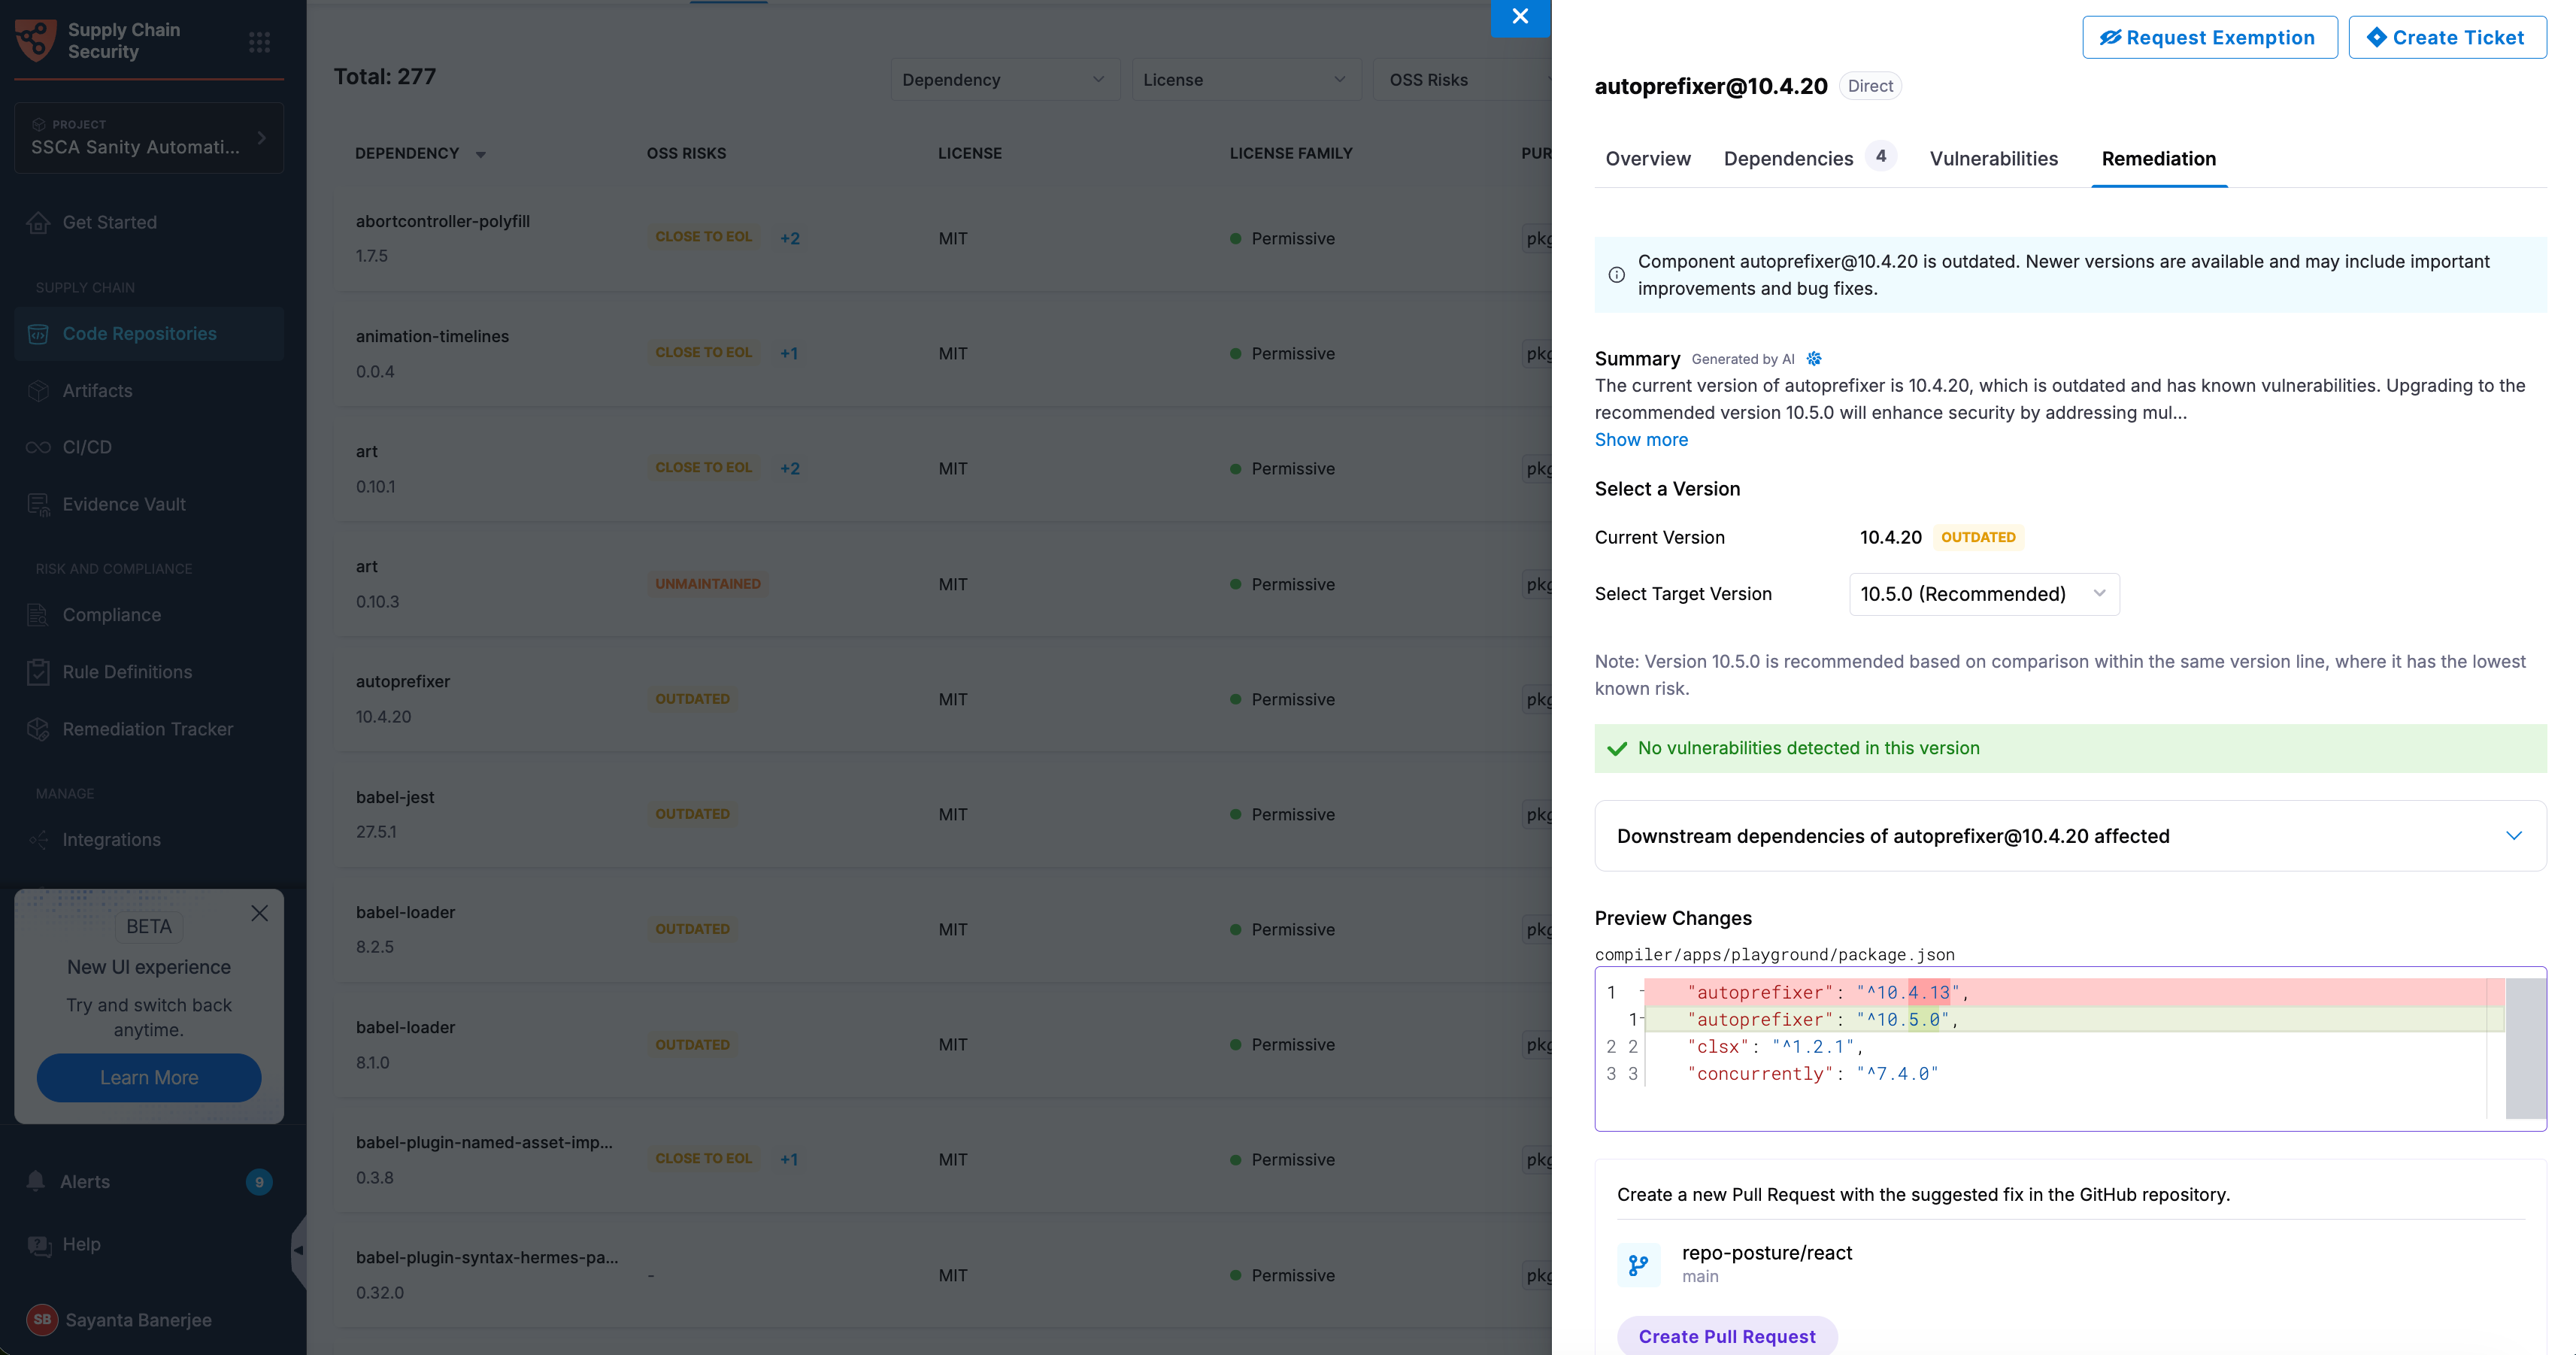This screenshot has width=2576, height=1355.
Task: Click the Alerts bell icon
Action: point(36,1181)
